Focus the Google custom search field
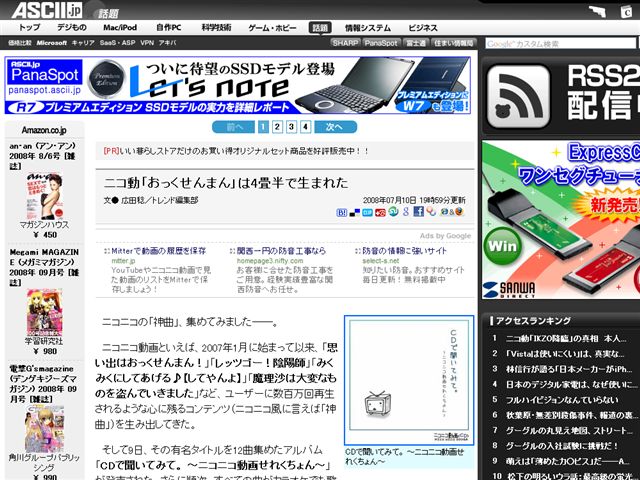 tap(560, 43)
